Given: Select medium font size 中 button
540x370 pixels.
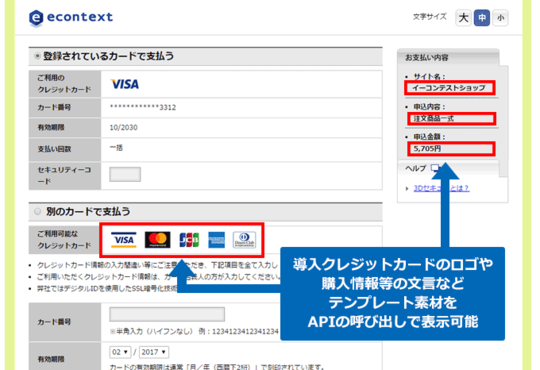Looking at the screenshot, I should [x=482, y=18].
